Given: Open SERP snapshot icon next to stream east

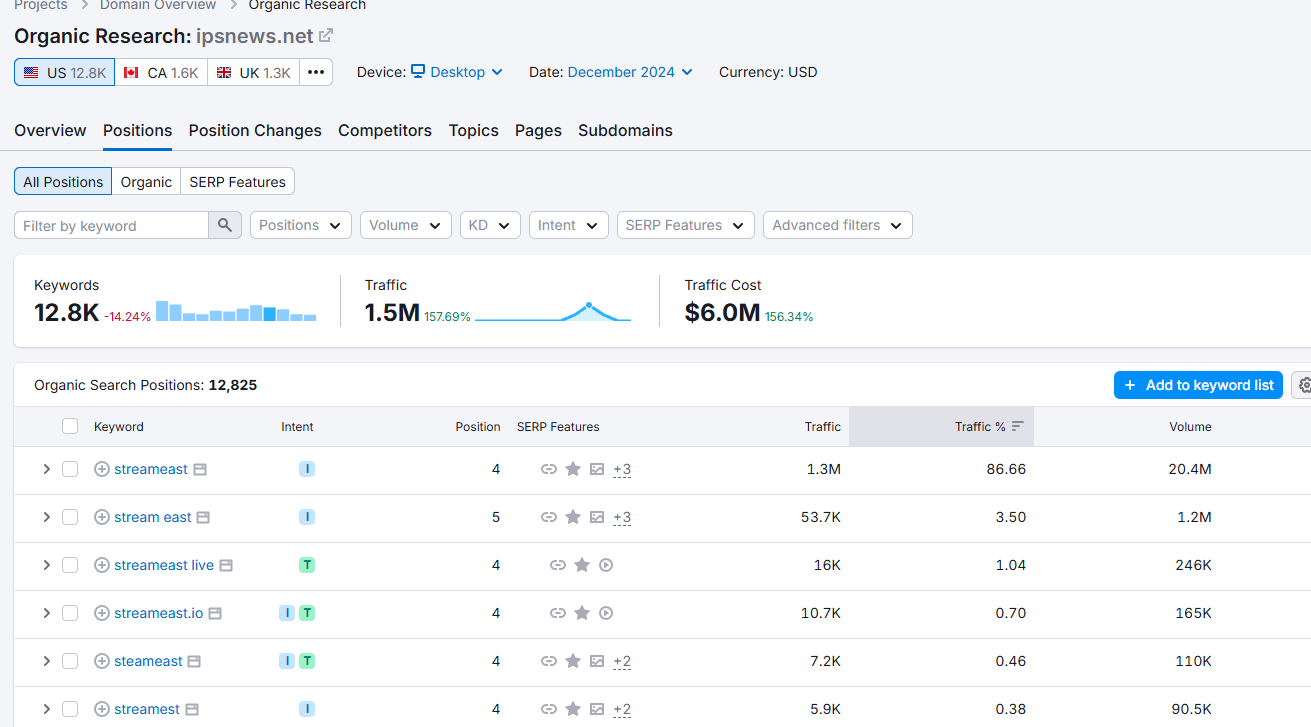Looking at the screenshot, I should click(x=204, y=517).
